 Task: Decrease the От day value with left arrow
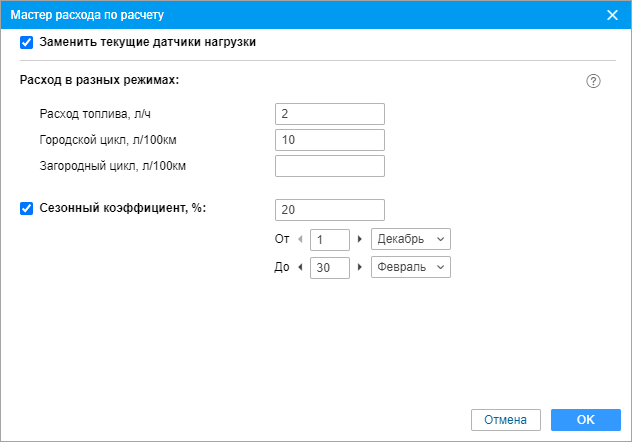pyautogui.click(x=301, y=240)
